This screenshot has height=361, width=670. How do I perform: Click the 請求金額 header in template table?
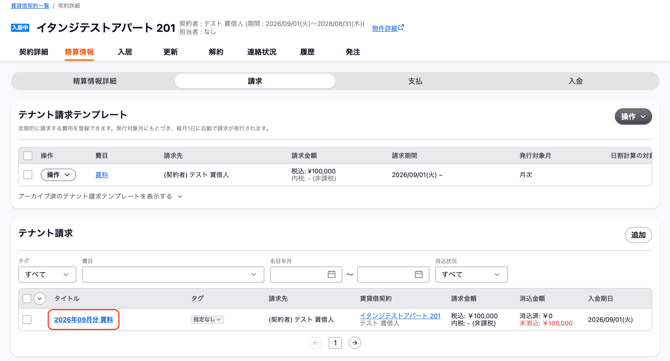pyautogui.click(x=304, y=156)
